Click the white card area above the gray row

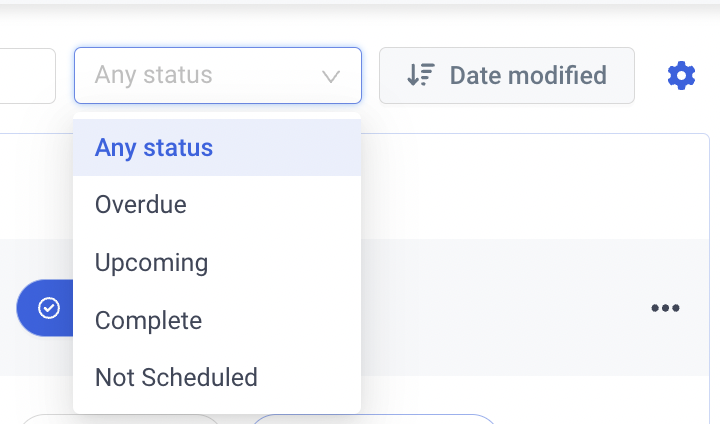[535, 186]
